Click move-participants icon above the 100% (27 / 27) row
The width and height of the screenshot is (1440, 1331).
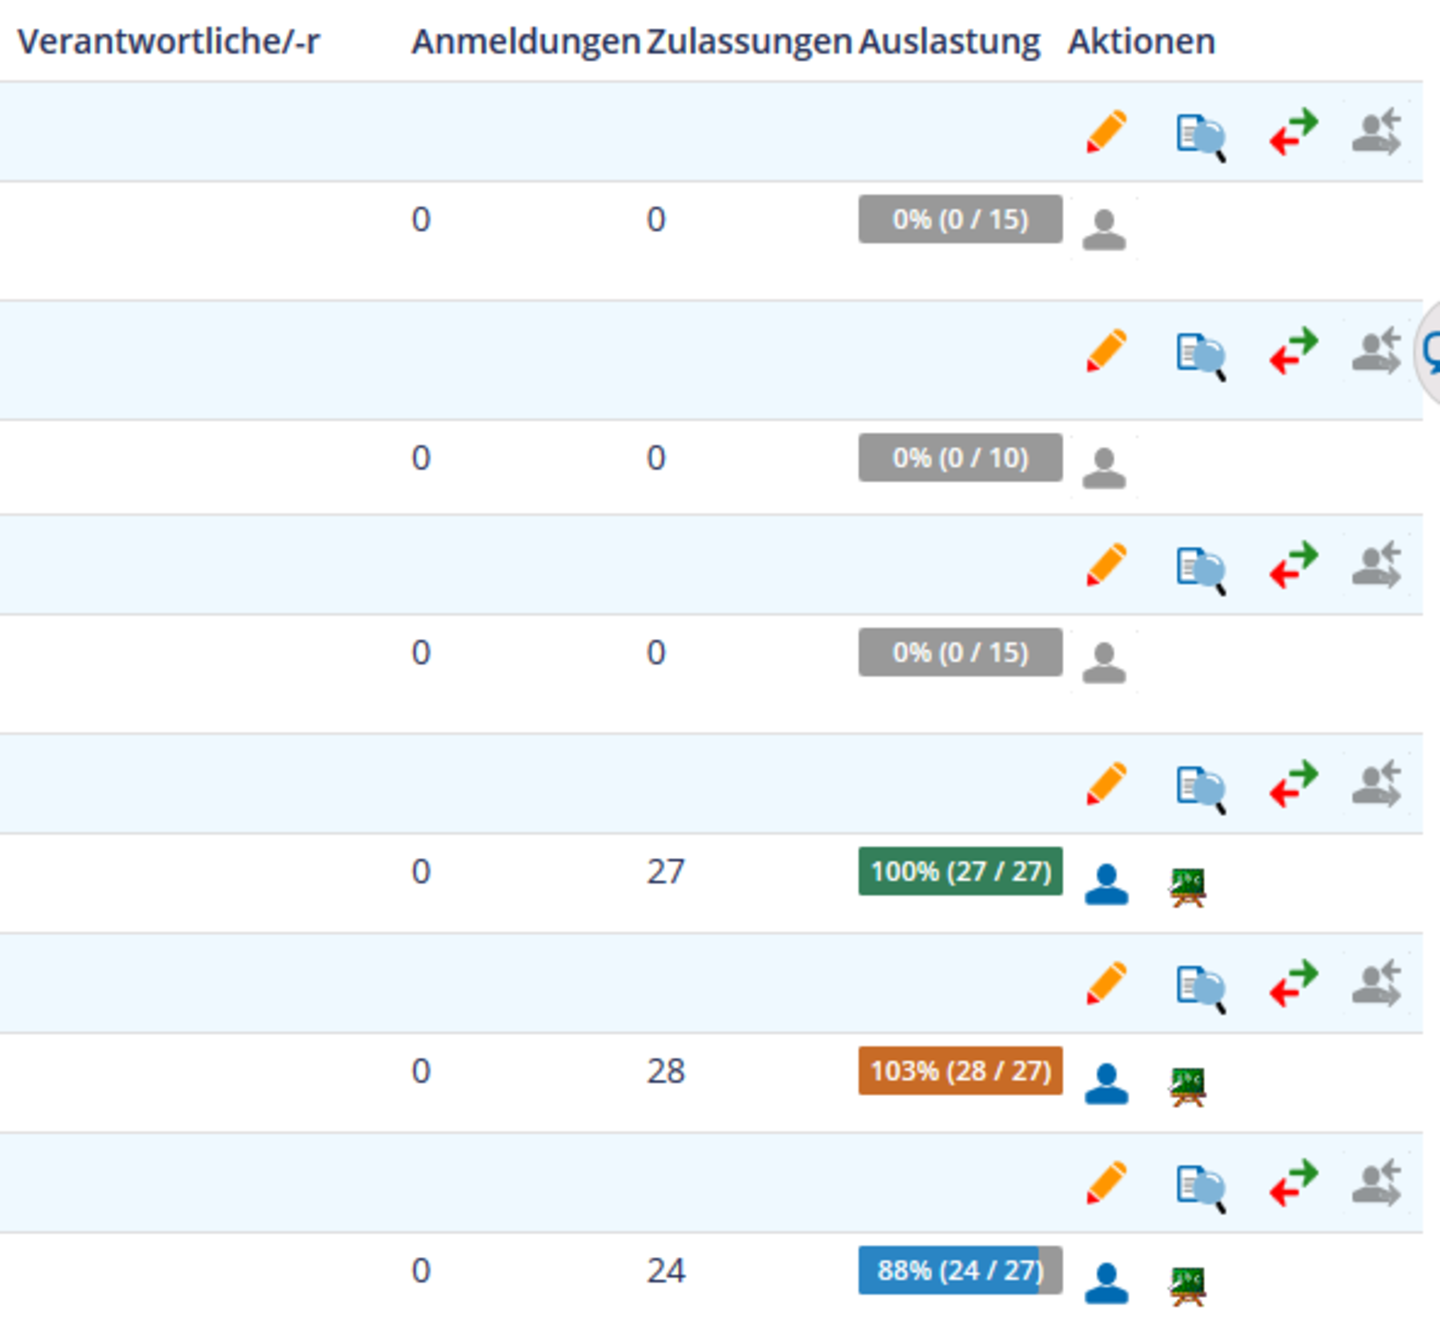pyautogui.click(x=1377, y=784)
